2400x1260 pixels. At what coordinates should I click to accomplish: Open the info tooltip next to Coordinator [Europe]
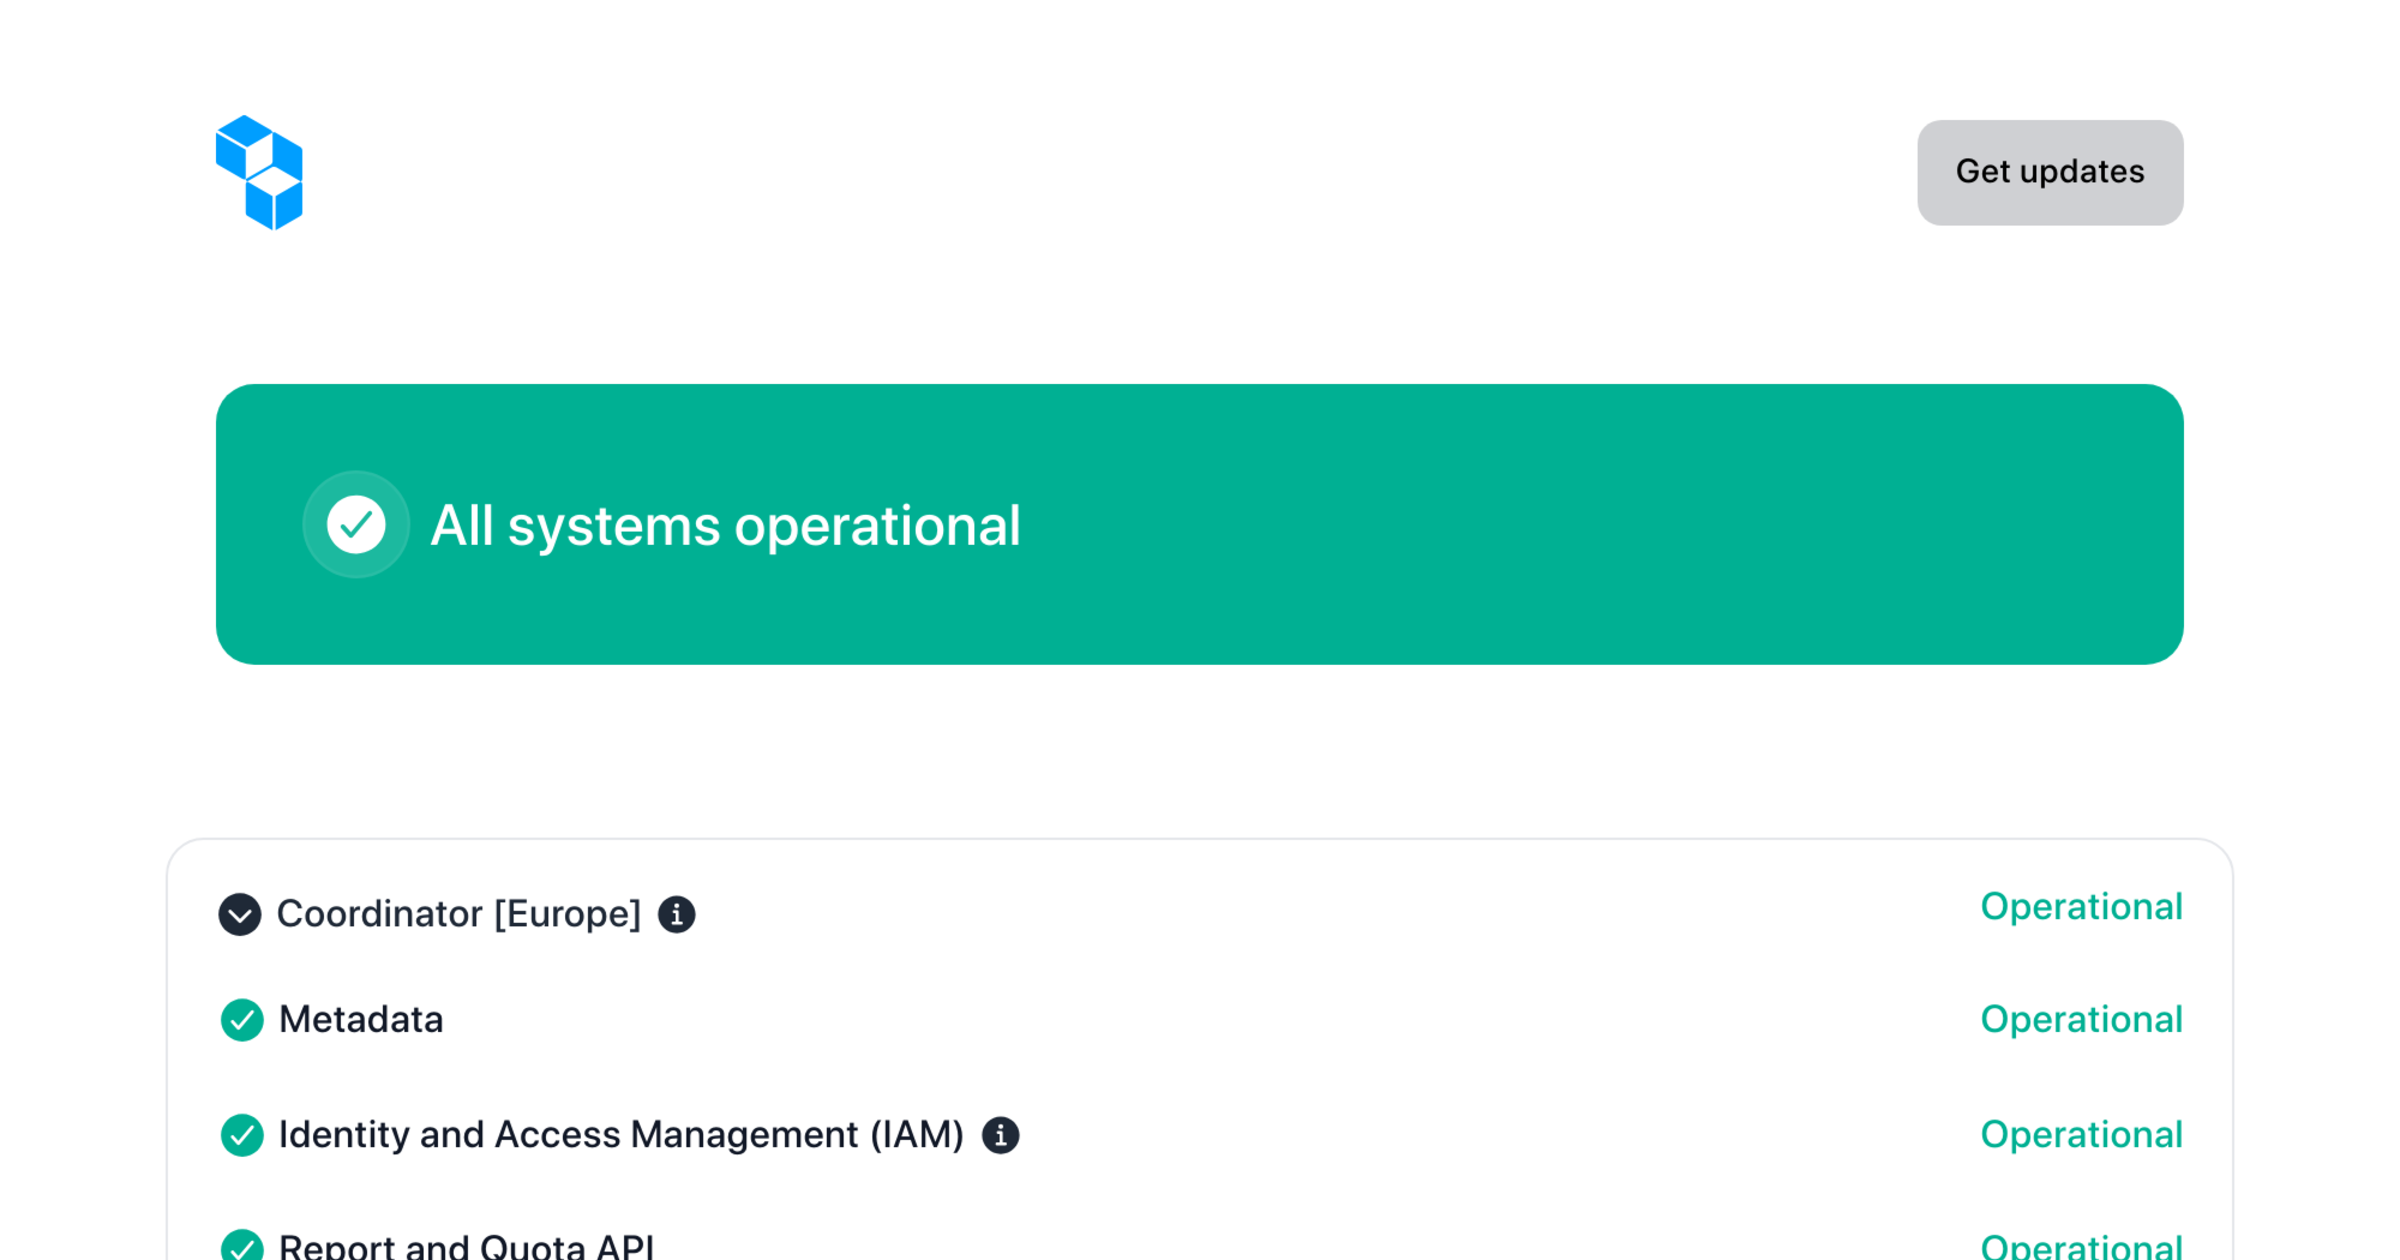tap(676, 913)
